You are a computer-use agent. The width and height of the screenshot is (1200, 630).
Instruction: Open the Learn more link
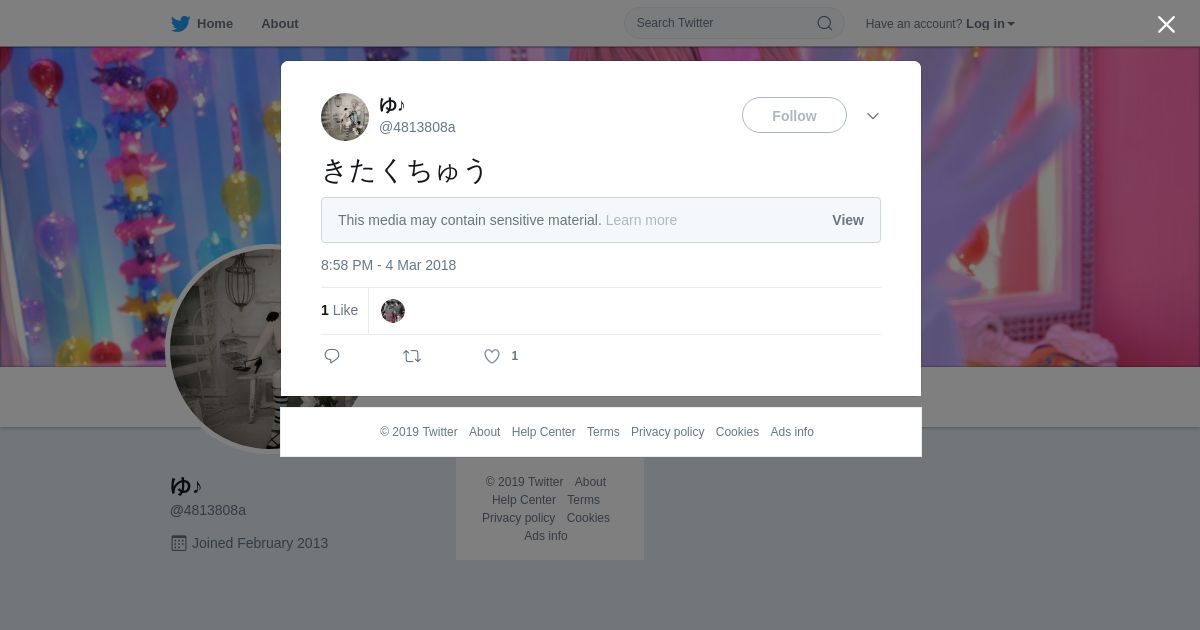pyautogui.click(x=641, y=220)
